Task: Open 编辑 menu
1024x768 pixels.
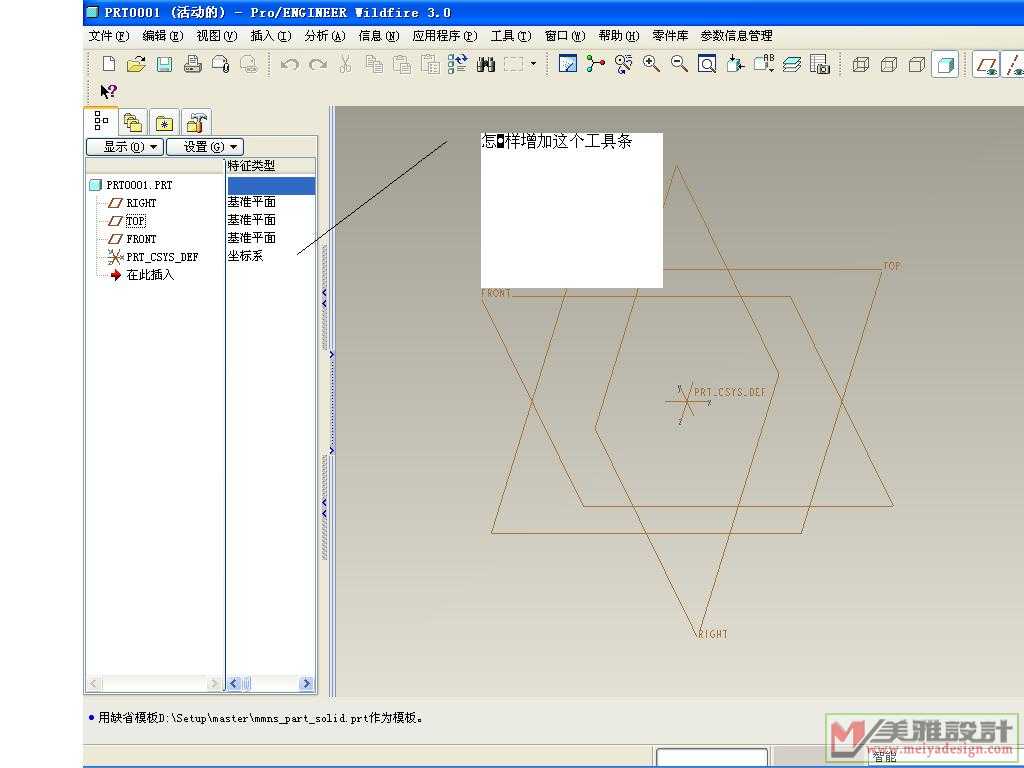Action: click(x=163, y=36)
